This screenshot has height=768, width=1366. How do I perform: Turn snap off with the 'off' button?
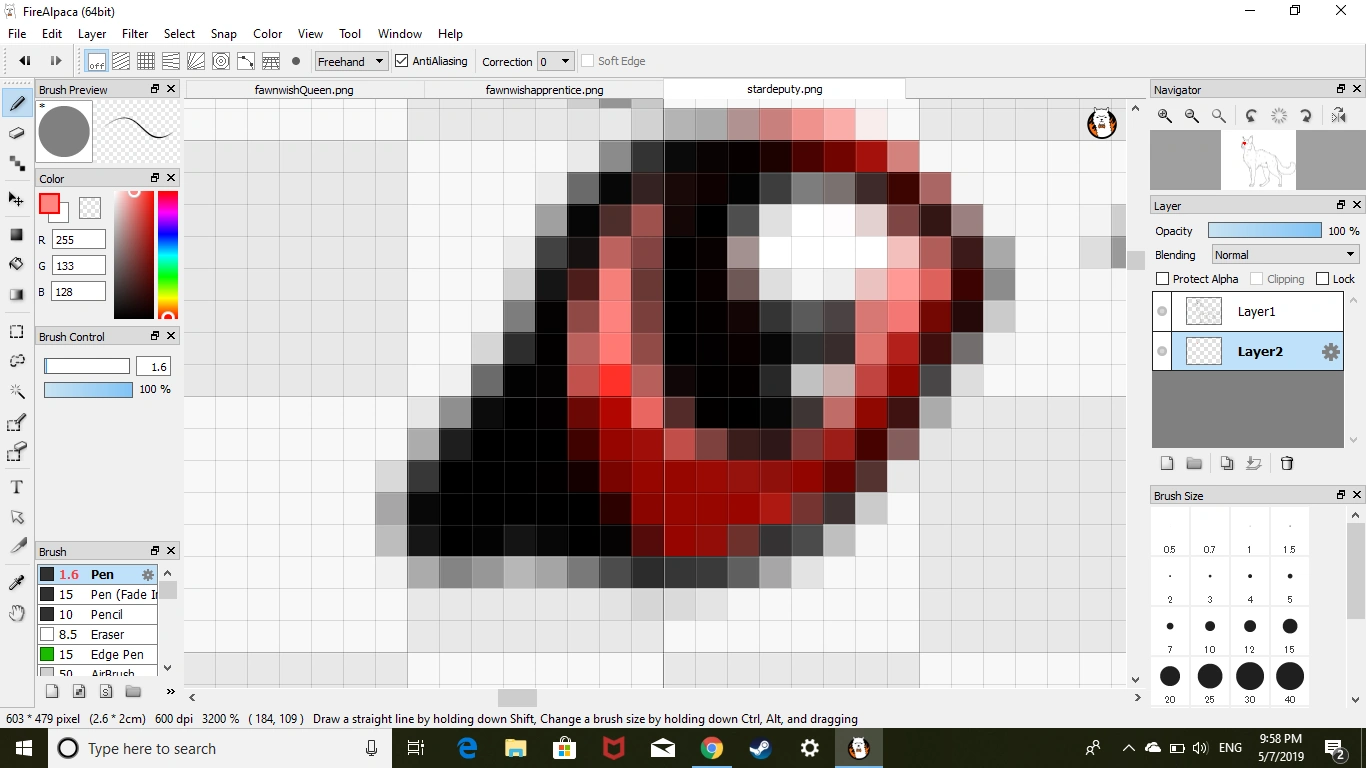(97, 61)
